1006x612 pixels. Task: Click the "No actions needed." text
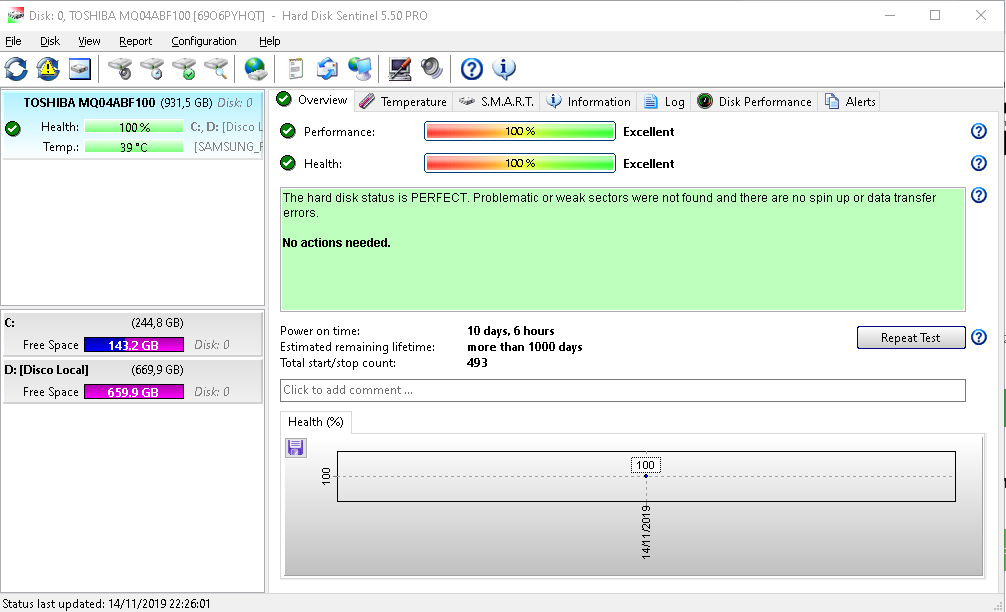(336, 242)
